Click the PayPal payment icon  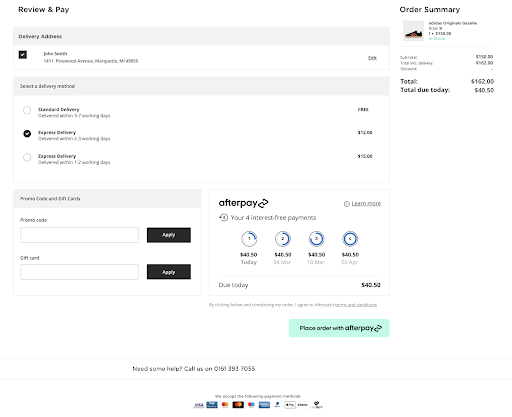[x=277, y=405]
